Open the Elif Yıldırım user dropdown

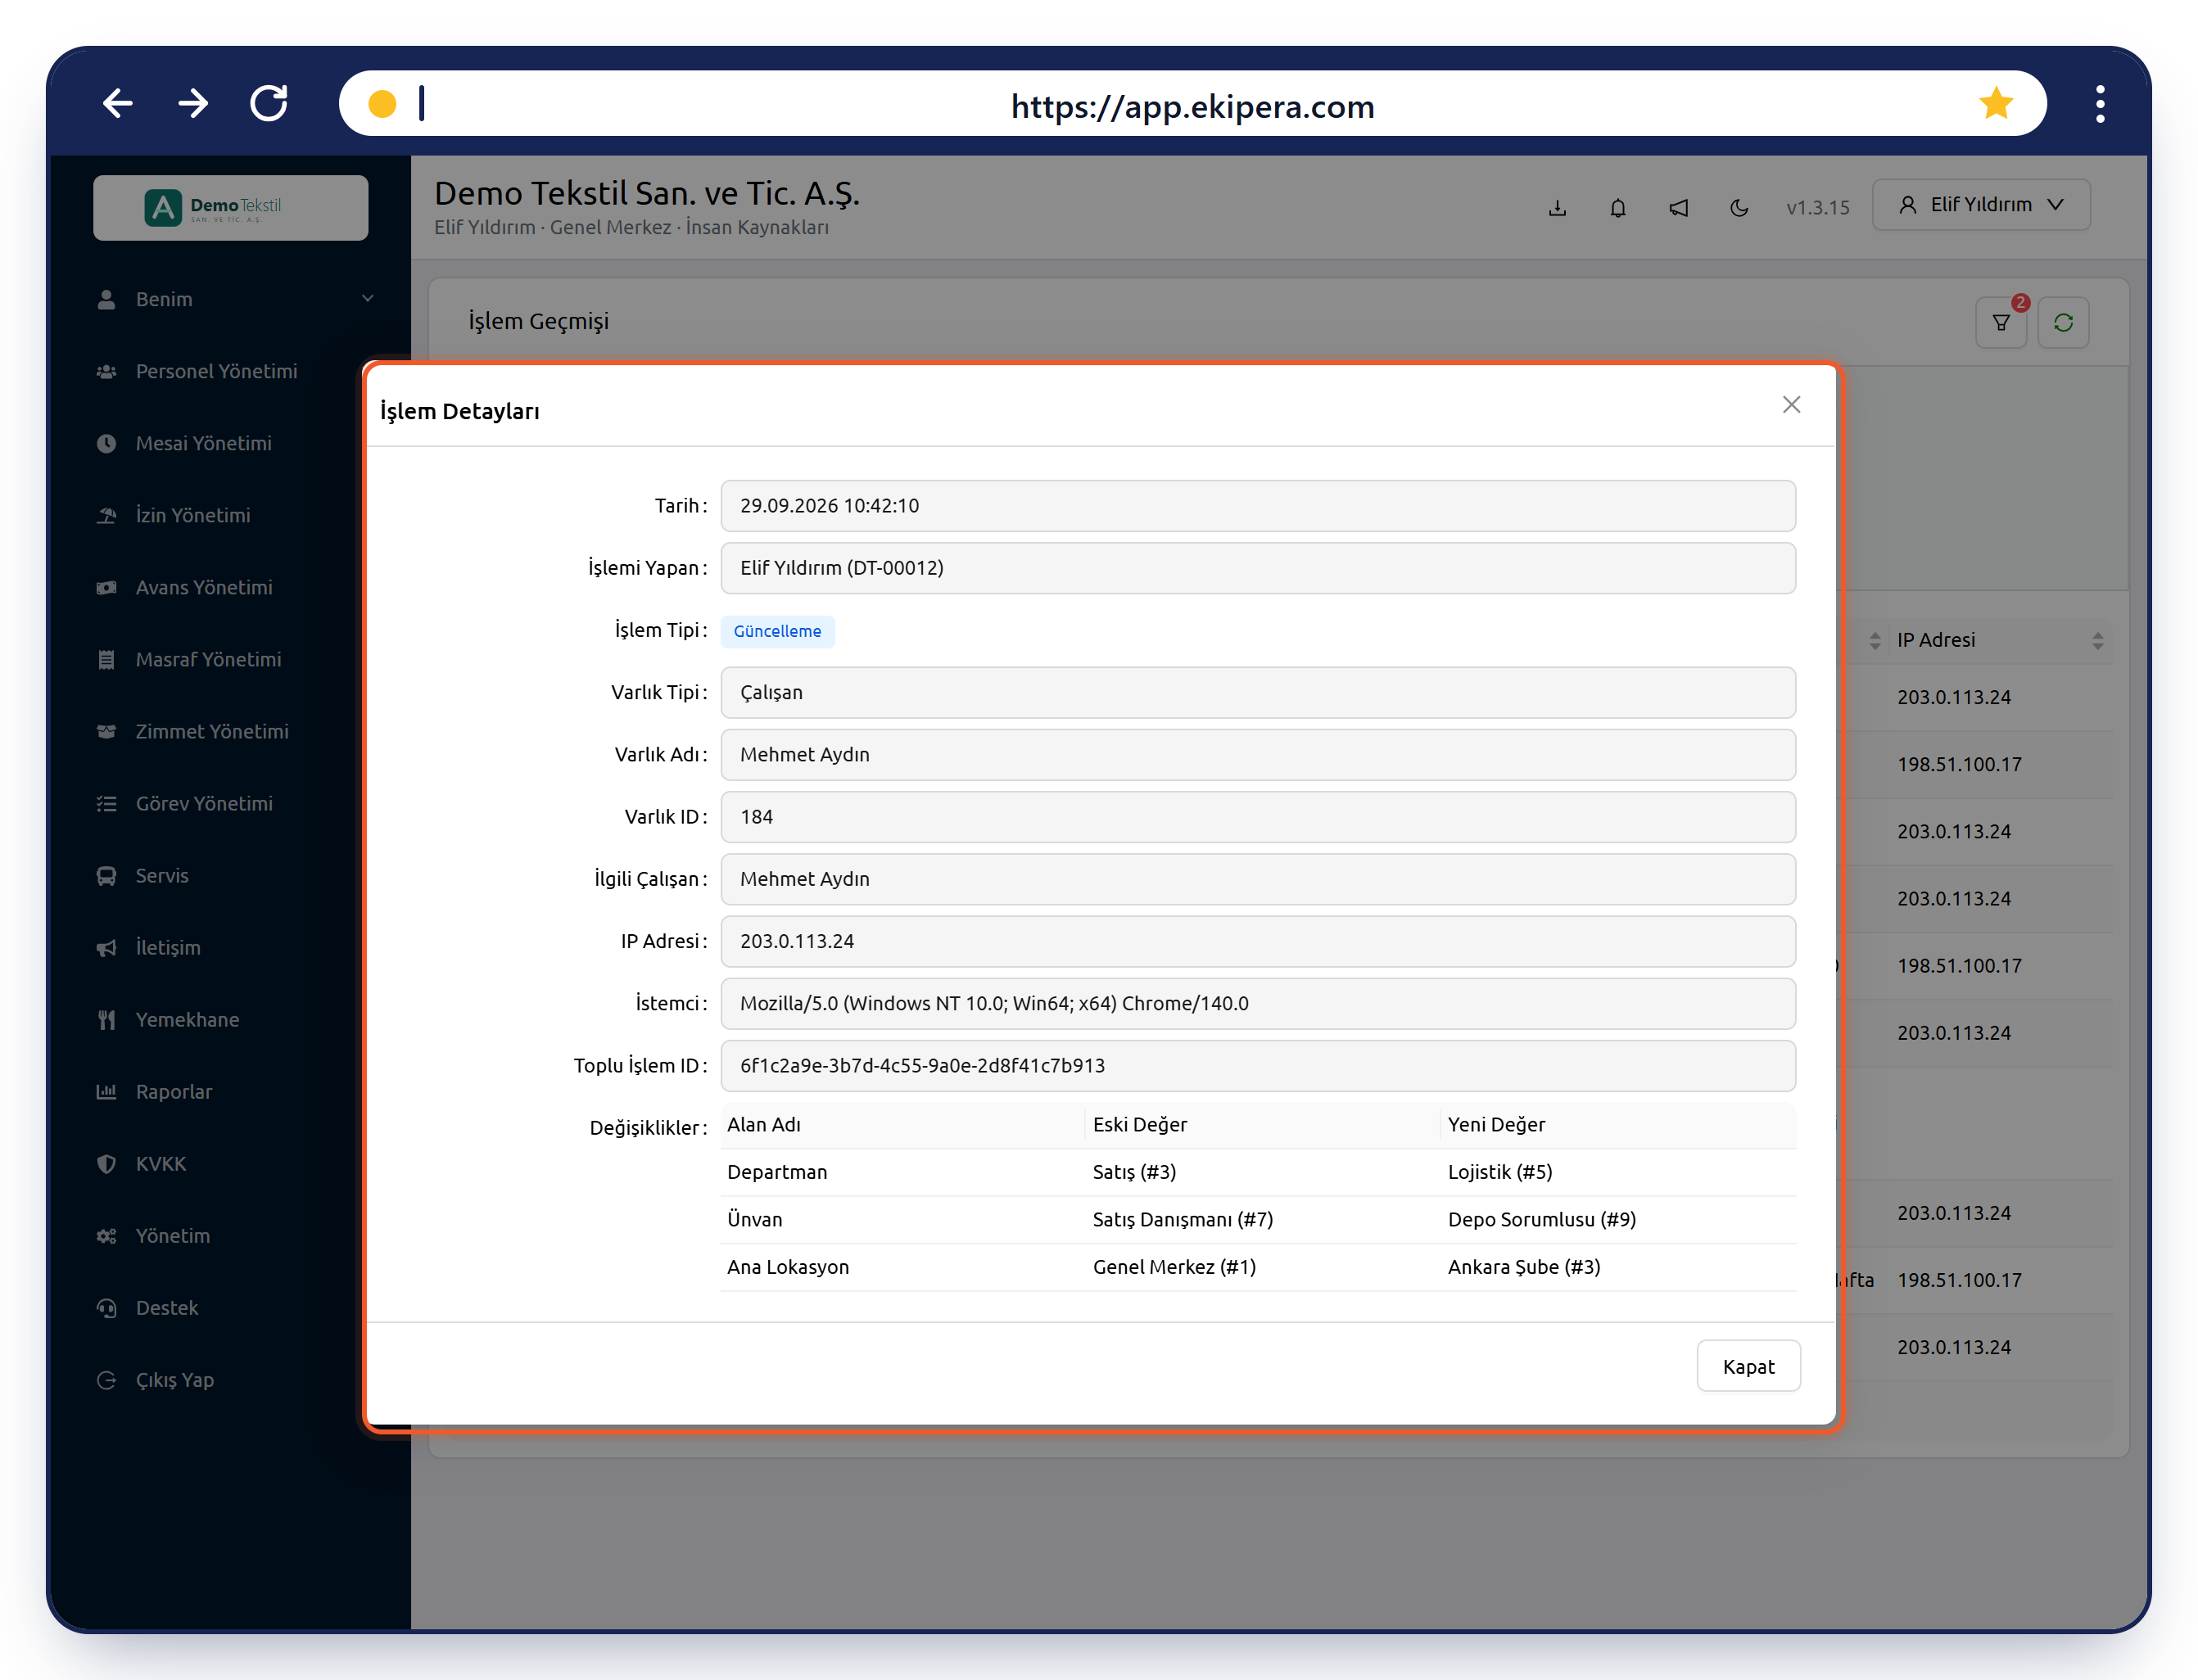1980,205
